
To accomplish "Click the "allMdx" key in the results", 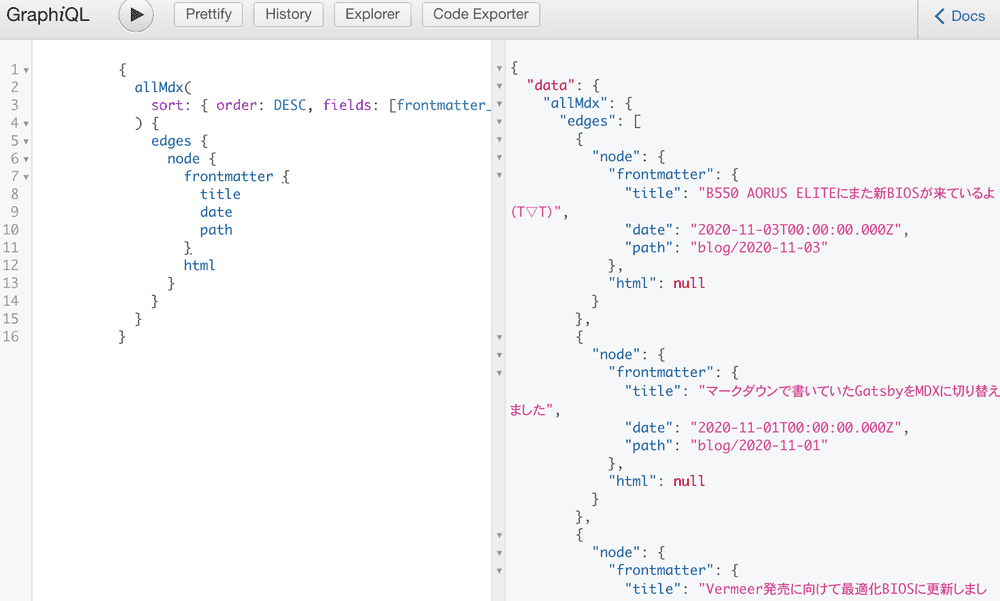I will (575, 103).
